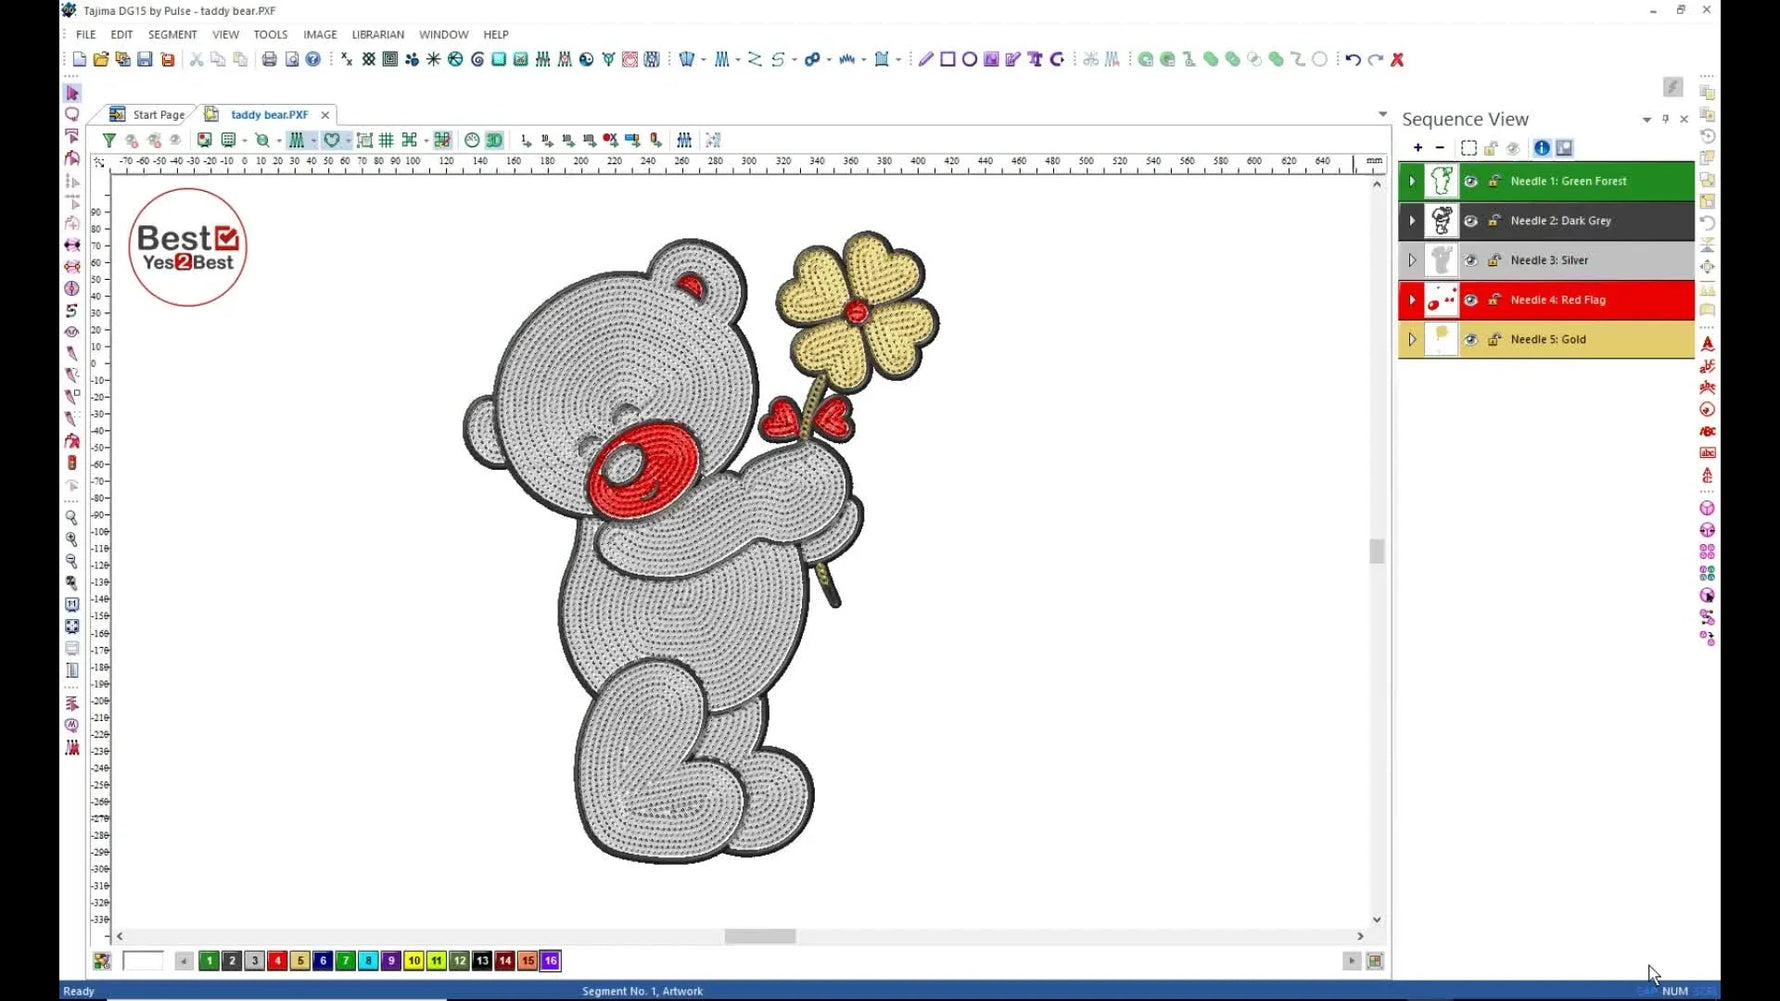
Task: Toggle thumbnail display icon in Sequence View
Action: tap(1564, 148)
